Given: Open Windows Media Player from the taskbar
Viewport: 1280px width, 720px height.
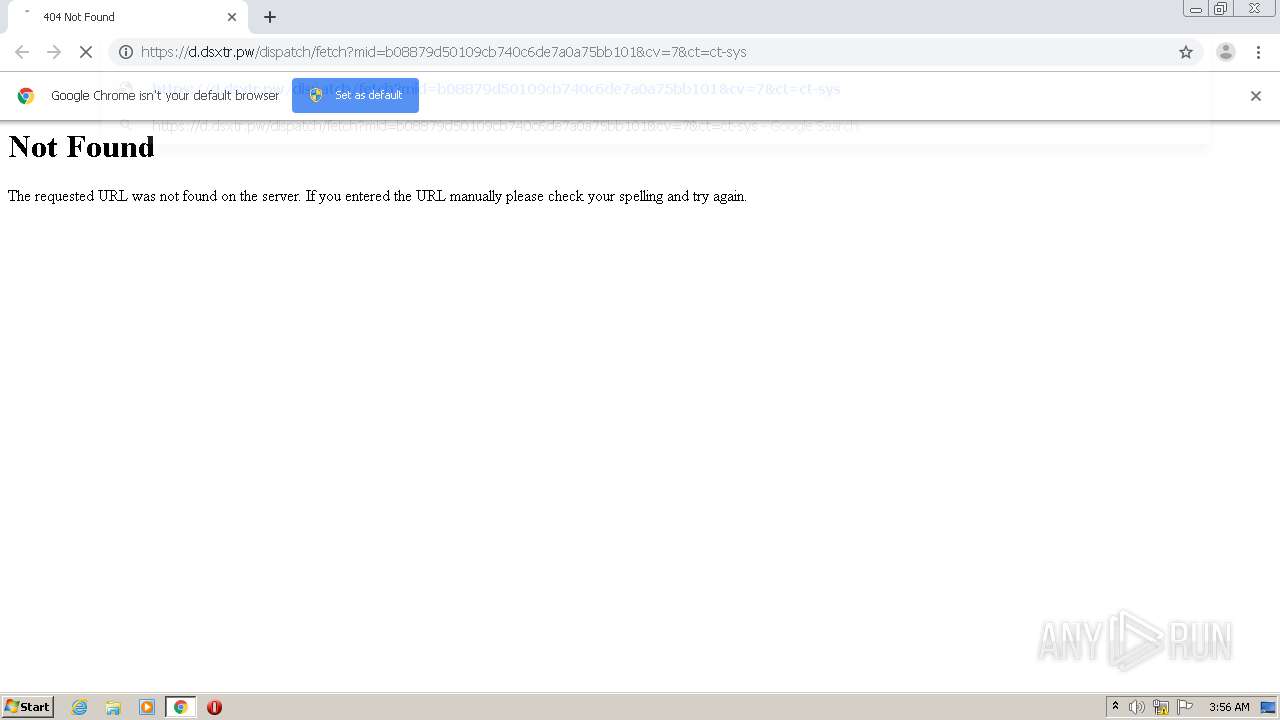Looking at the screenshot, I should (147, 707).
